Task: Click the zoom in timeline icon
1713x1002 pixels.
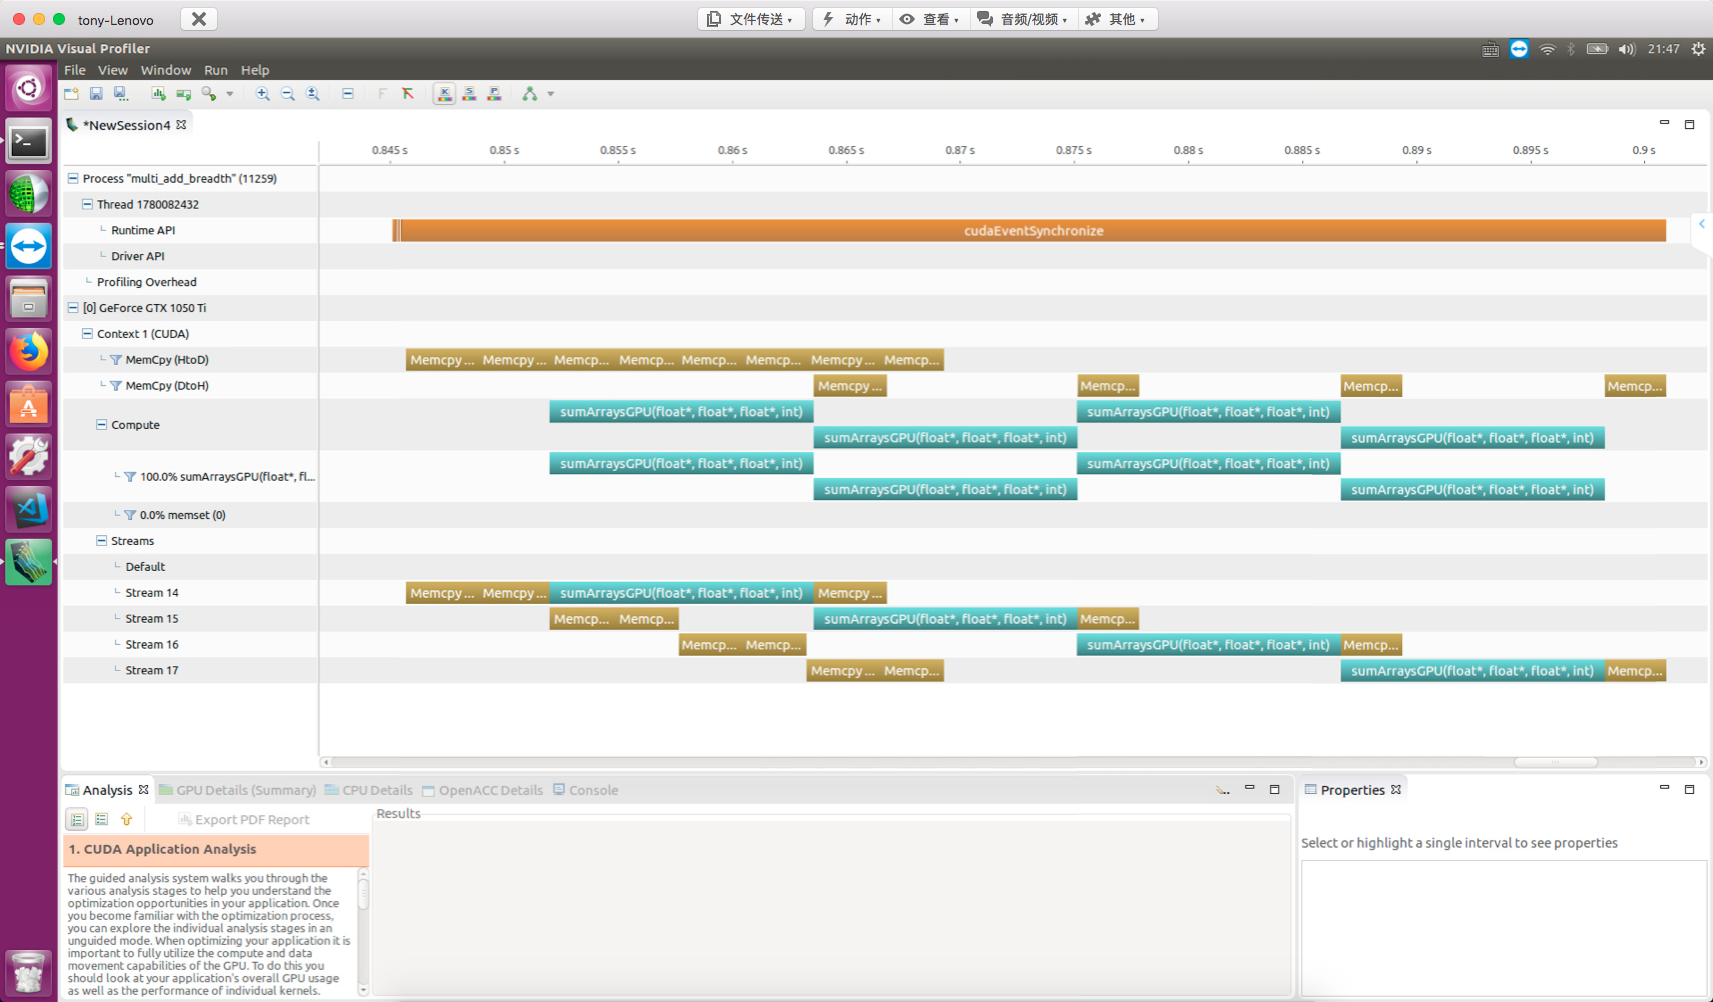Action: click(x=262, y=94)
